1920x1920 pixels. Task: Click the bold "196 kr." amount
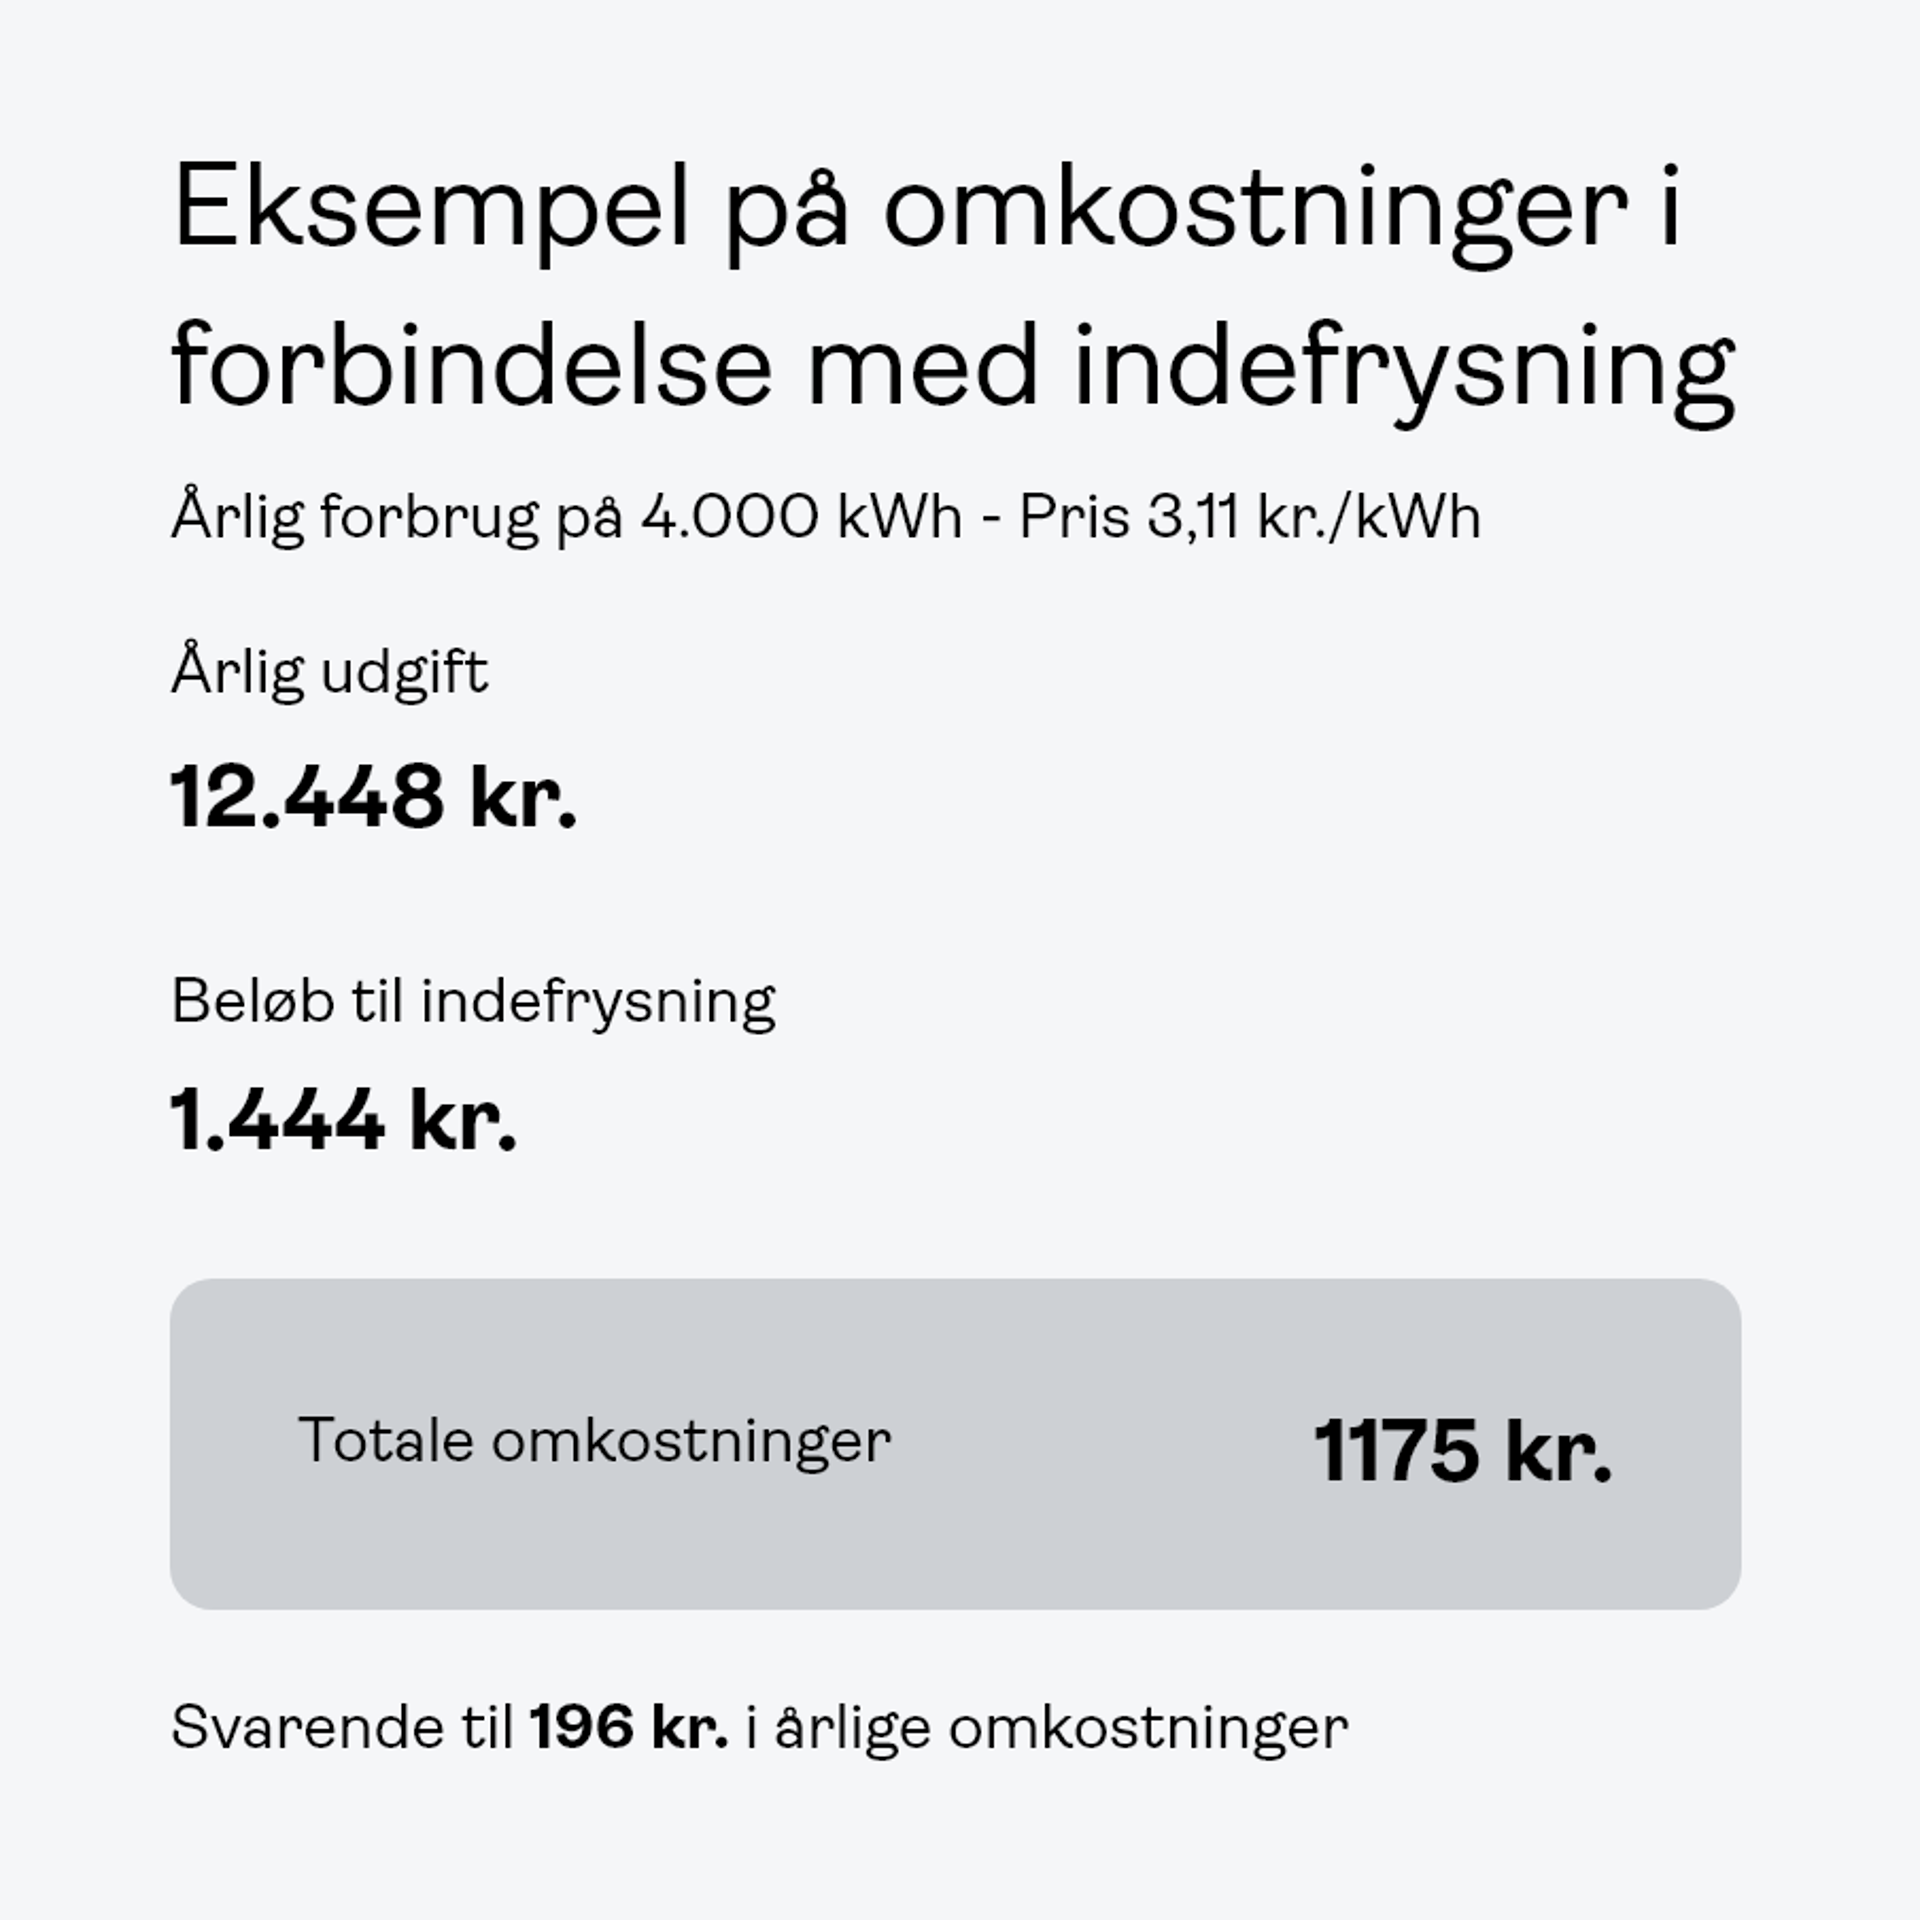[629, 1728]
